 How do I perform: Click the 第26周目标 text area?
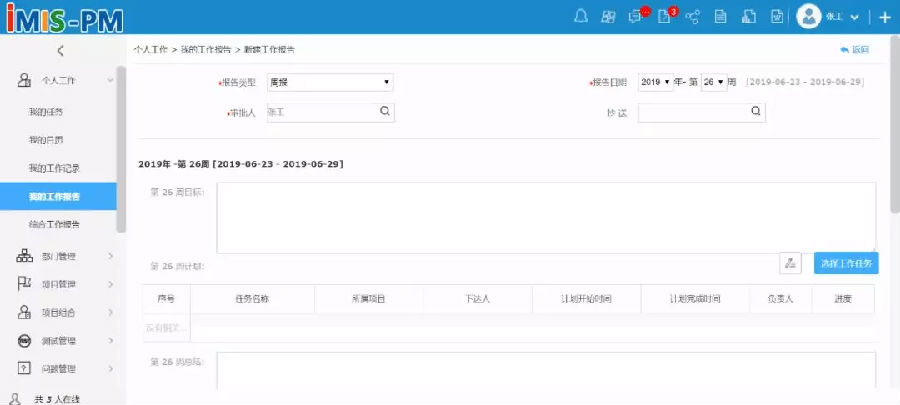[x=546, y=216]
